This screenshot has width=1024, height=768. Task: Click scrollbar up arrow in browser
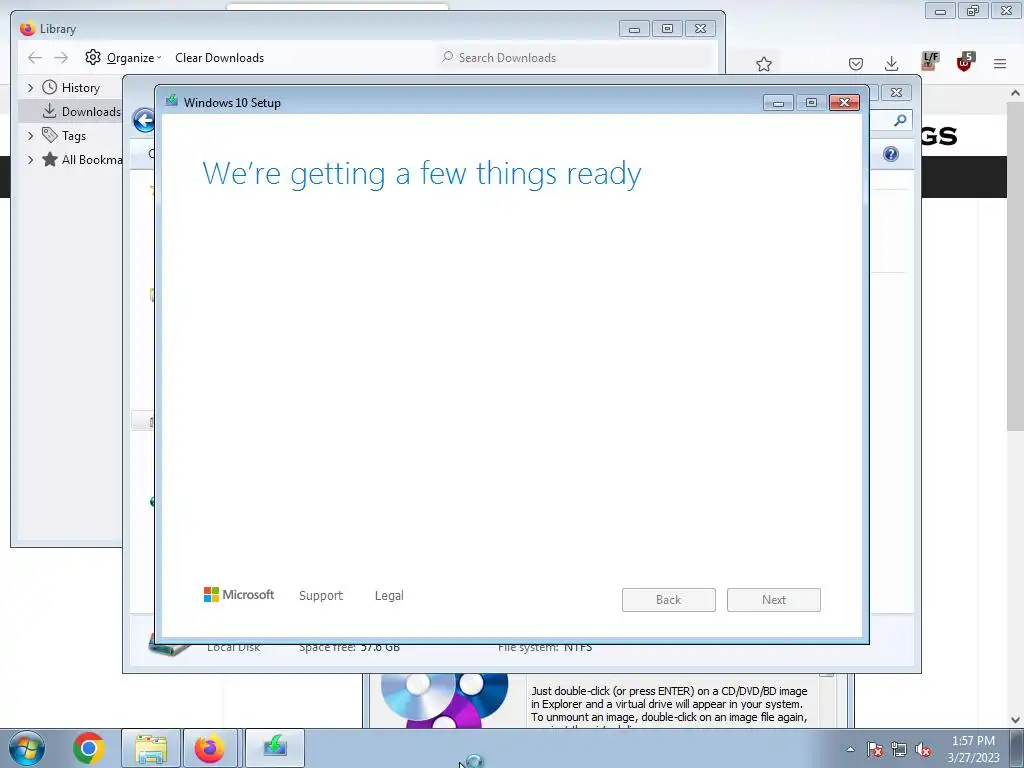coord(1015,93)
